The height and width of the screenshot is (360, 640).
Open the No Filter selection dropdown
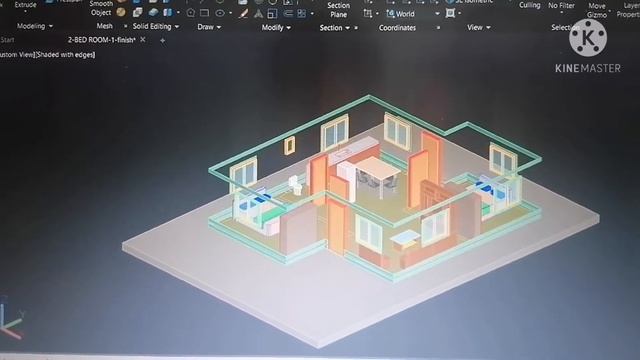561,6
